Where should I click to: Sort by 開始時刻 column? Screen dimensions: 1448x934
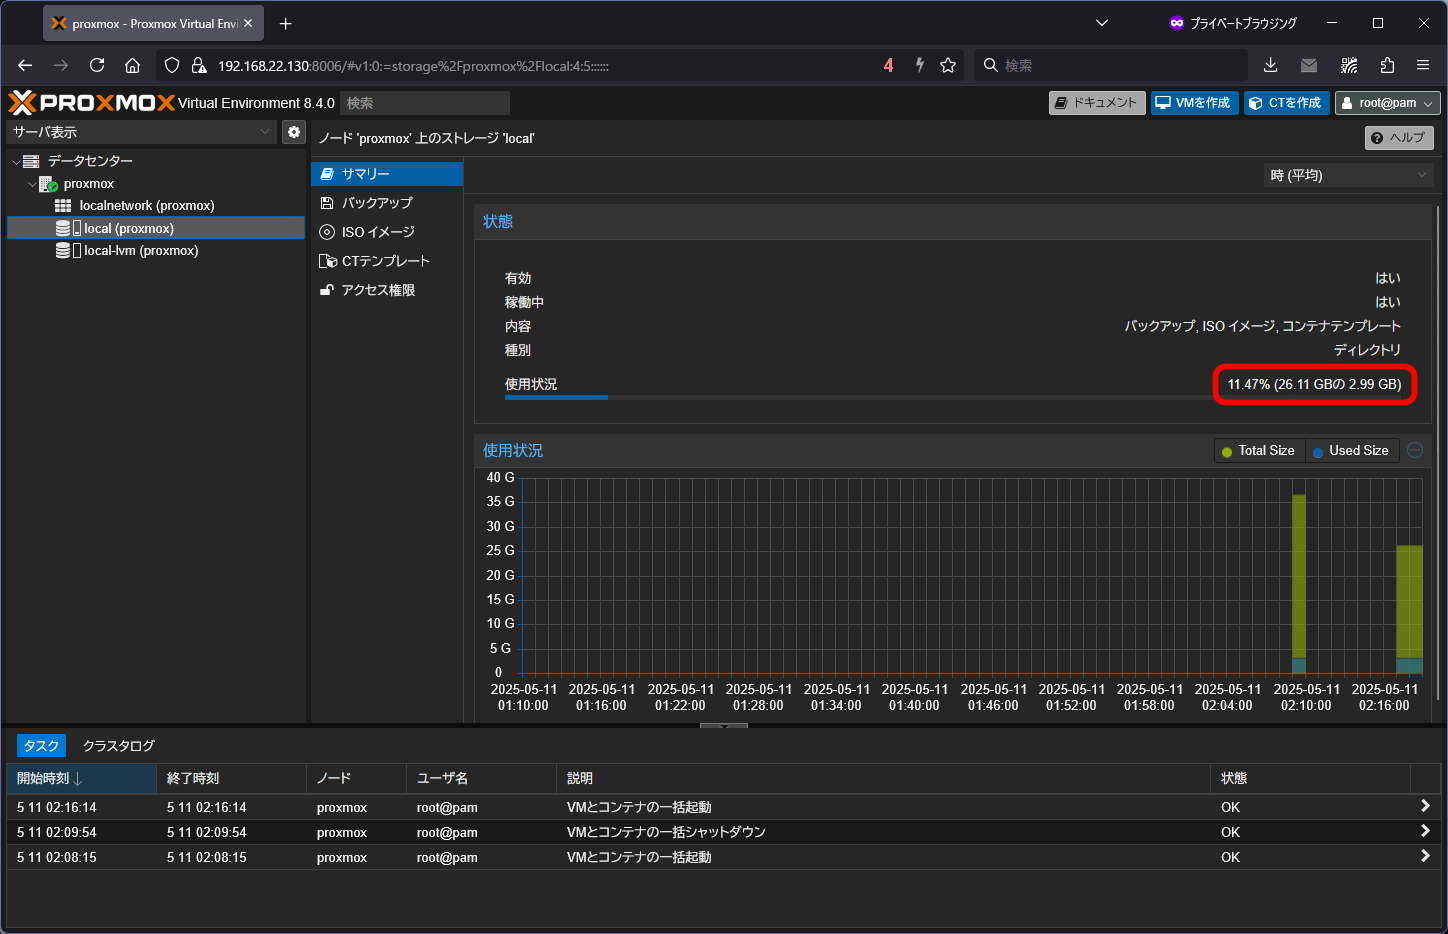click(81, 778)
